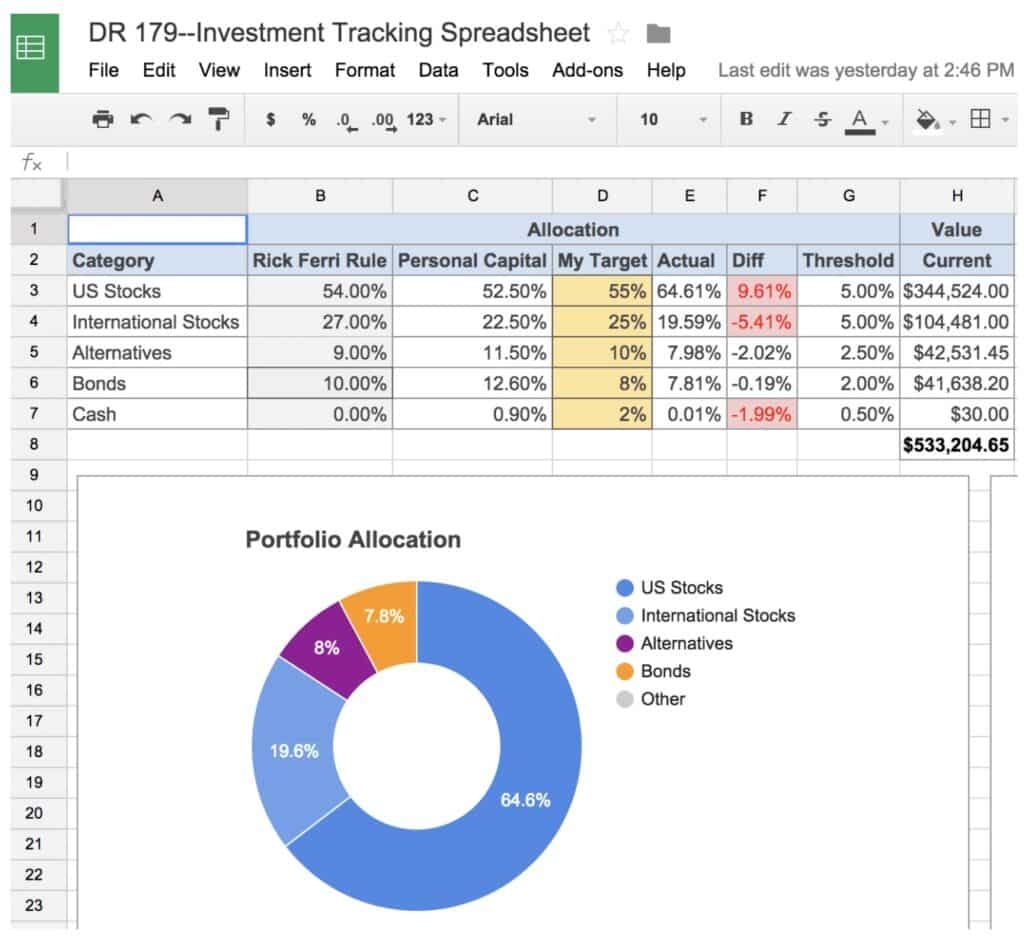Select empty cell A1
The height and width of the screenshot is (946, 1024).
tap(157, 229)
